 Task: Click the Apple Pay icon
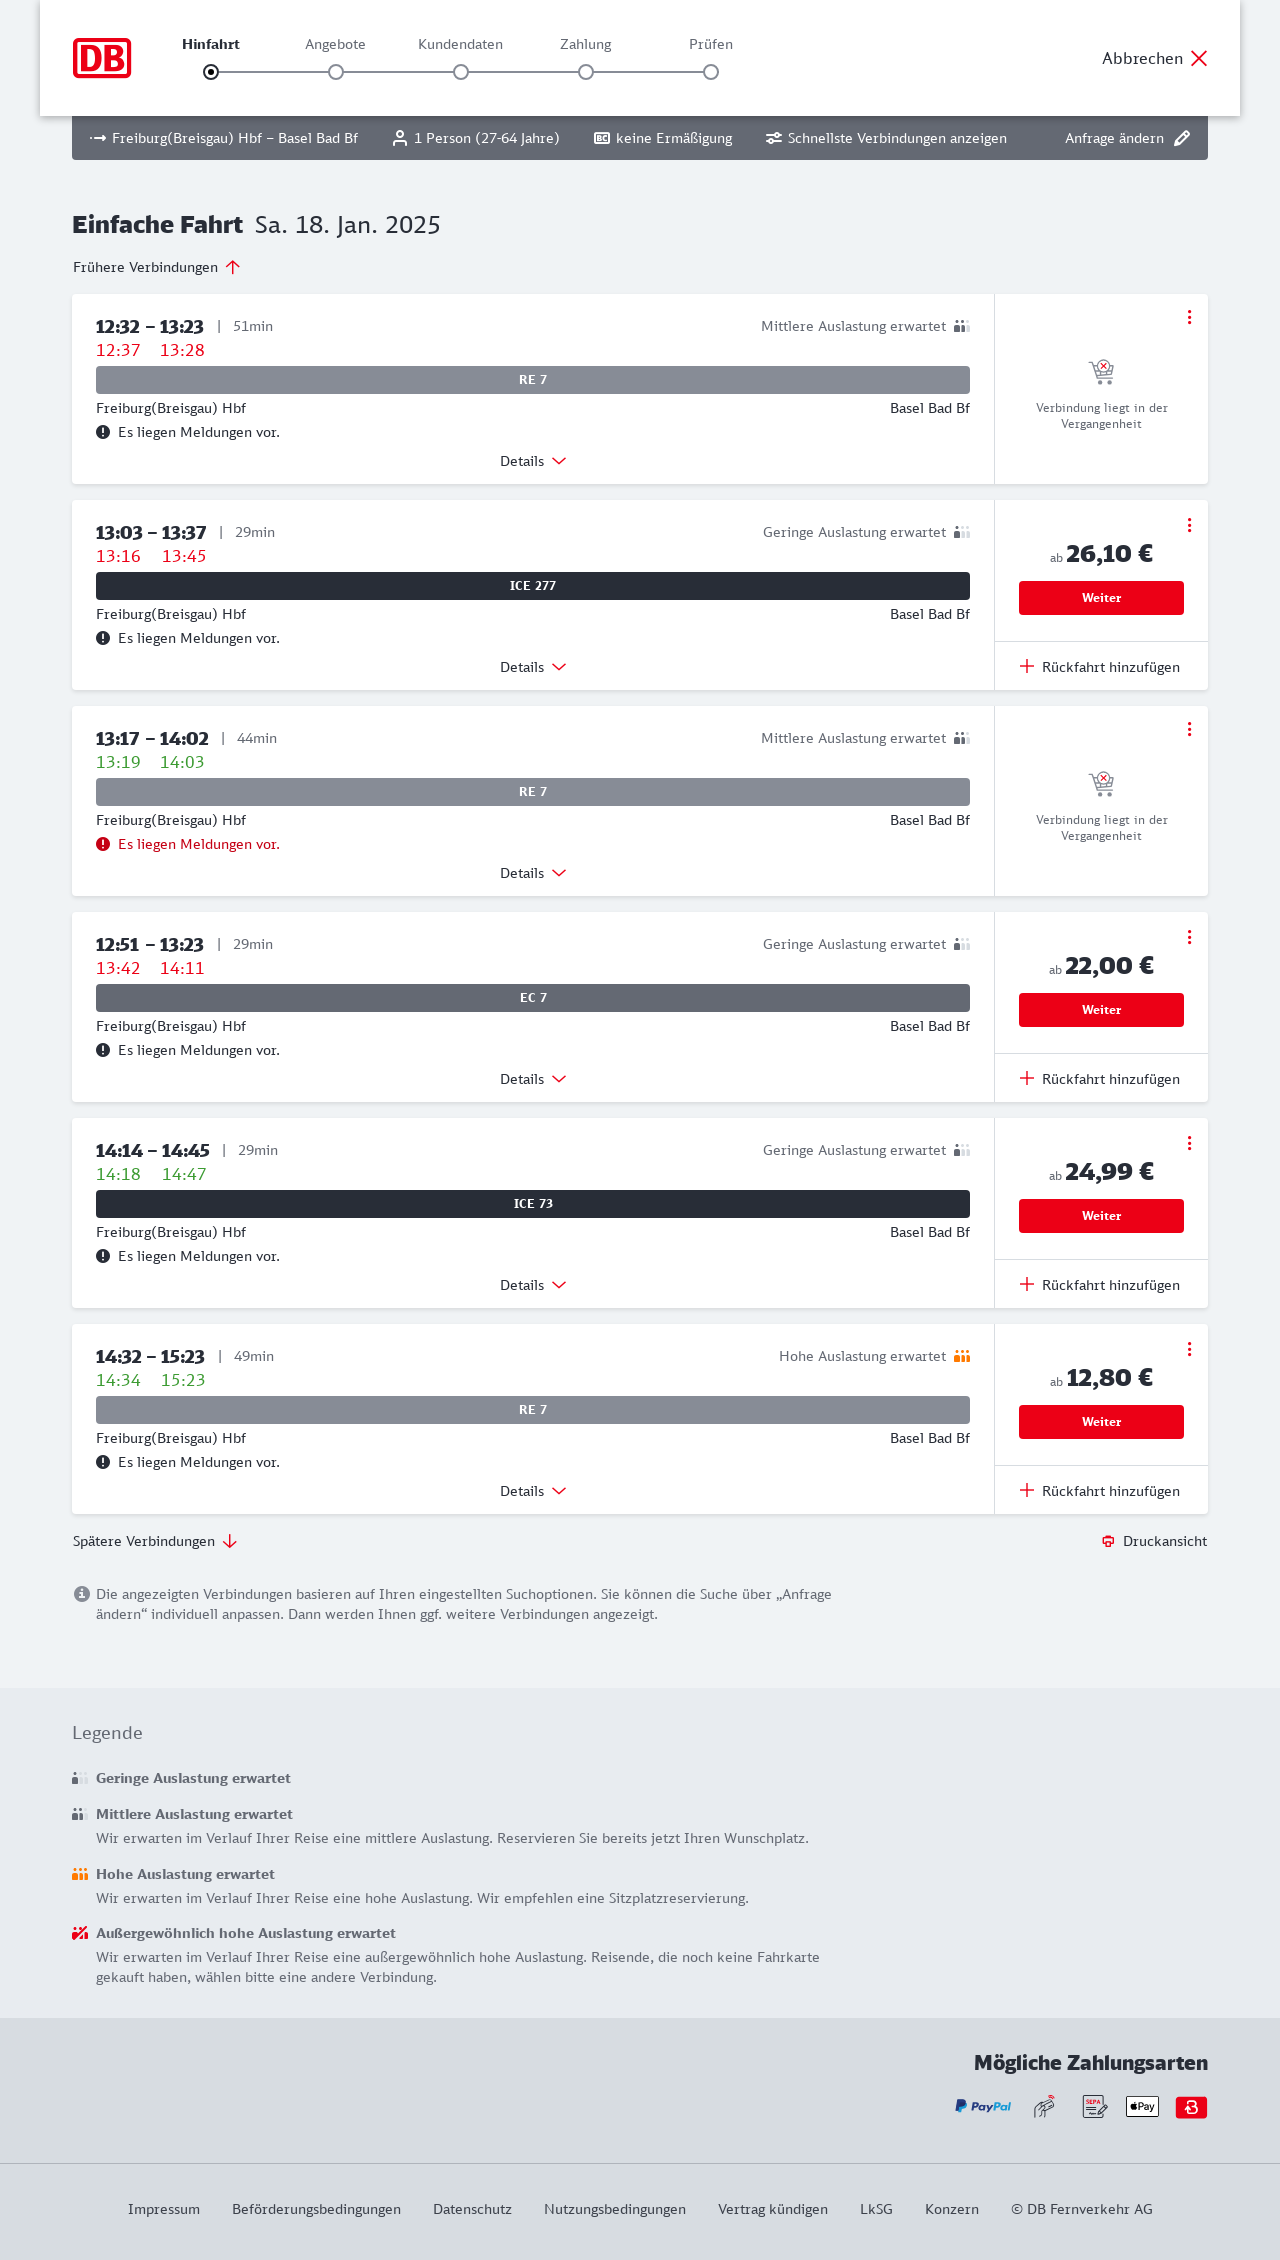(1142, 2106)
